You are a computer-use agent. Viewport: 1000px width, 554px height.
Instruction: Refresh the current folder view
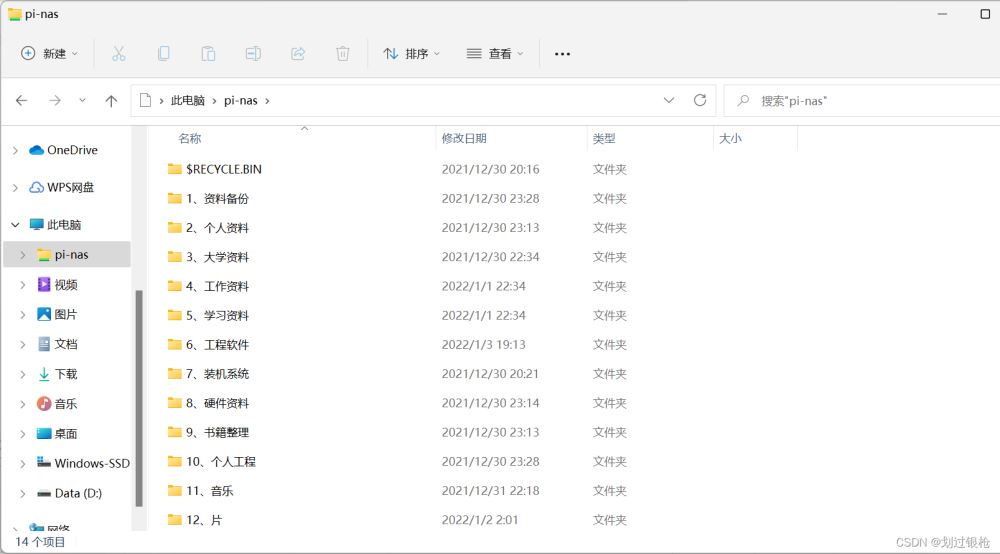[700, 100]
